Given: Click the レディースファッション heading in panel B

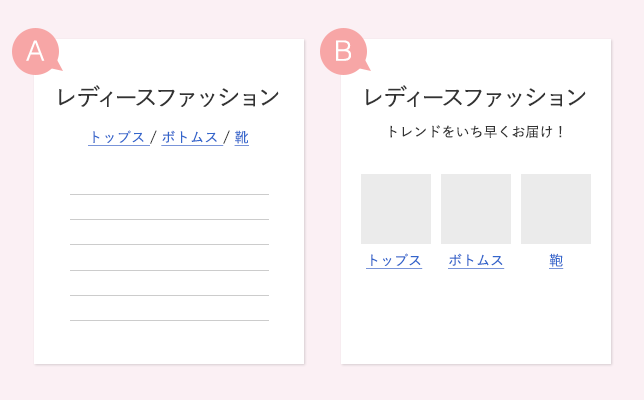Looking at the screenshot, I should pos(475,97).
